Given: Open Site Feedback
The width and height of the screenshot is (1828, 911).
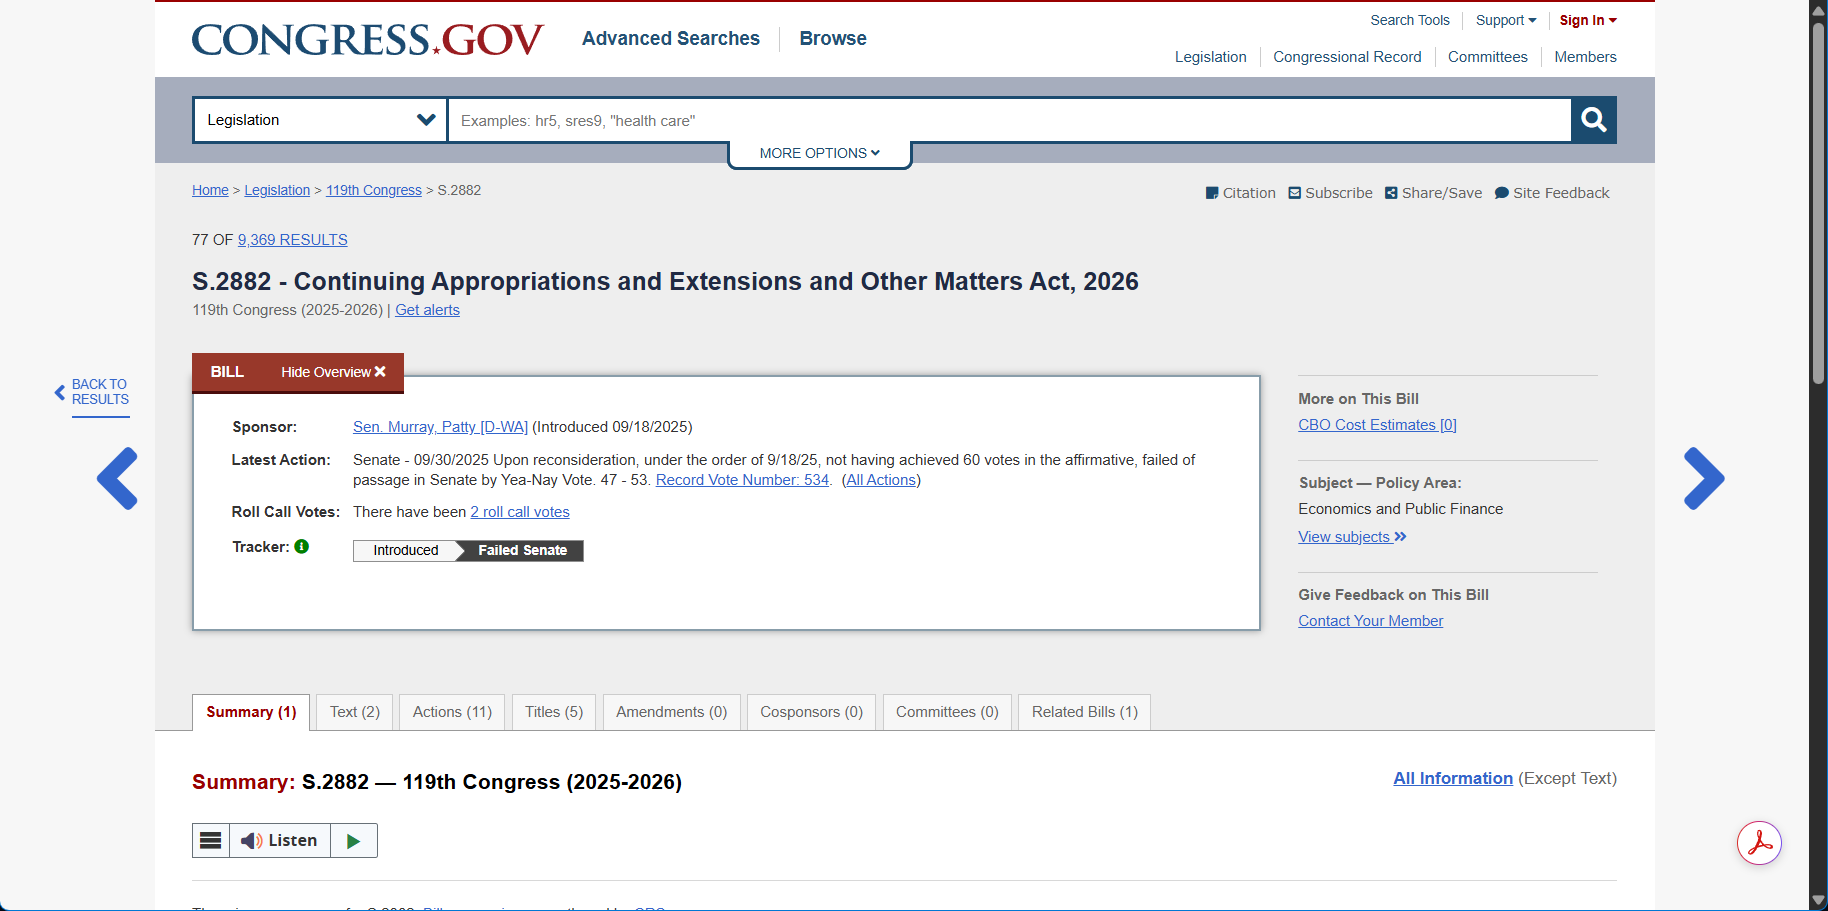Looking at the screenshot, I should [1551, 193].
